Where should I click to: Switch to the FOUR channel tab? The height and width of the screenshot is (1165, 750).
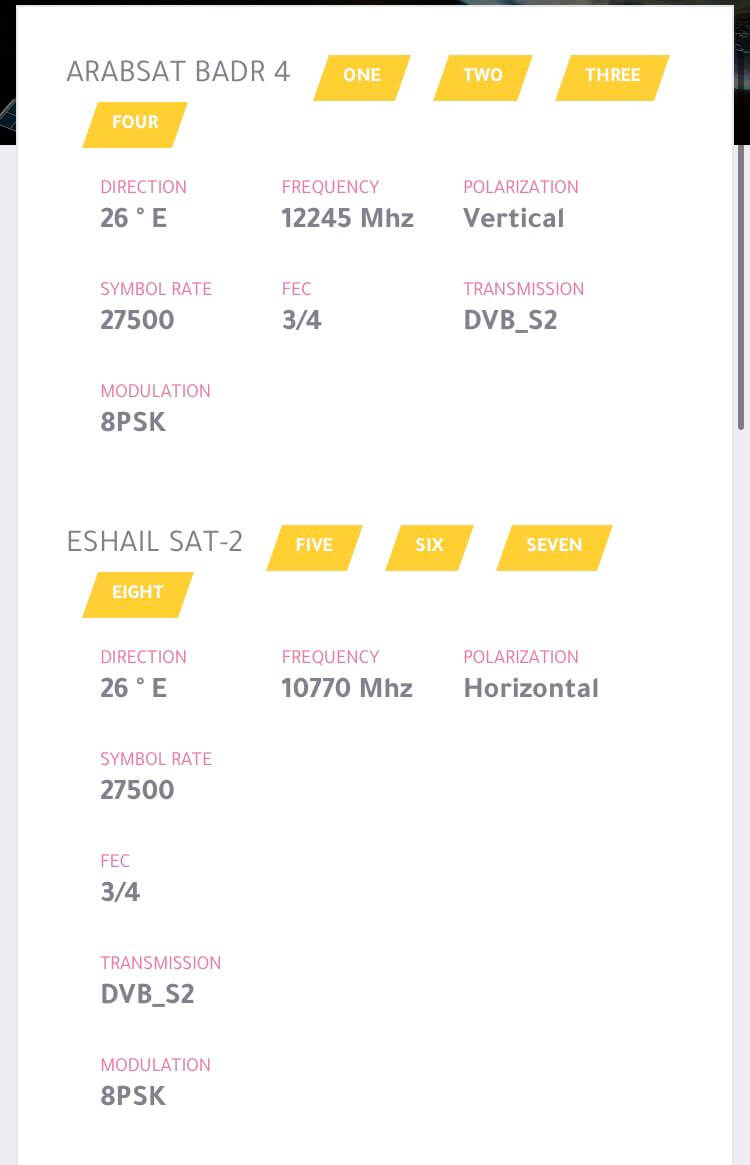point(135,124)
